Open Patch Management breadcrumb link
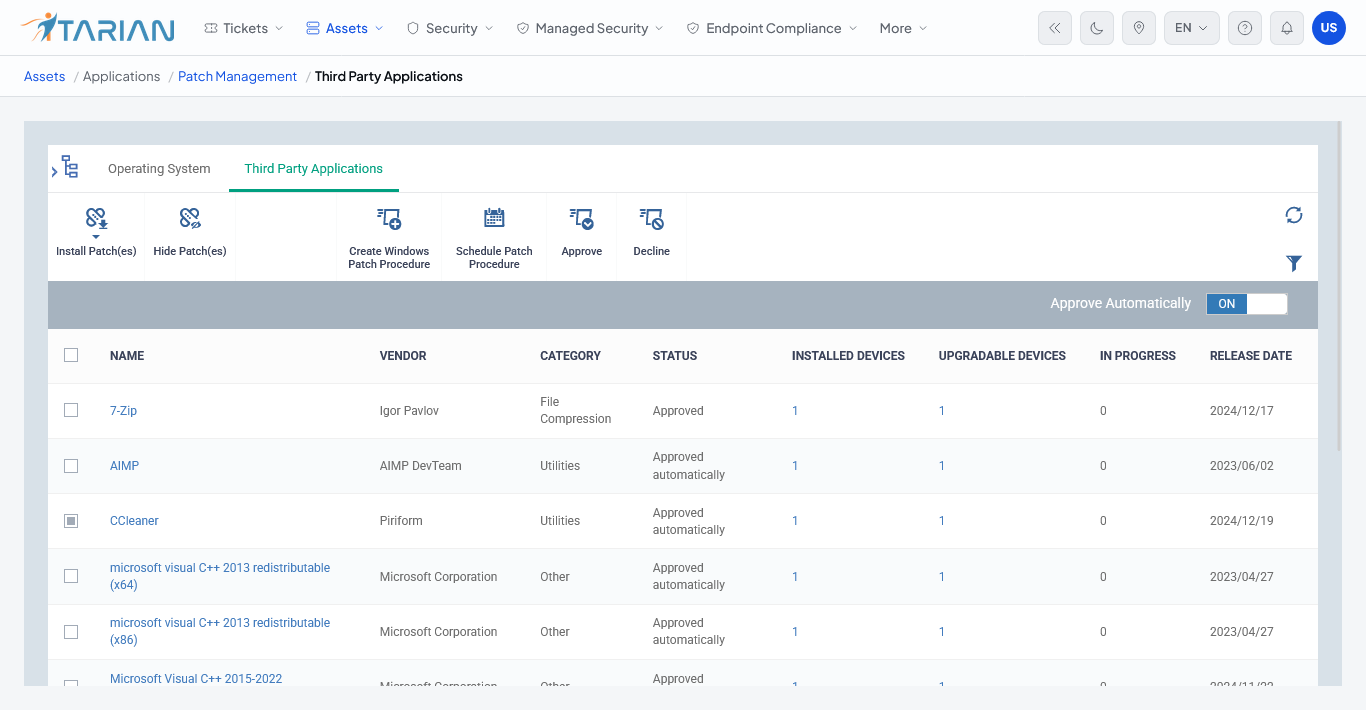This screenshot has width=1366, height=710. coord(238,76)
